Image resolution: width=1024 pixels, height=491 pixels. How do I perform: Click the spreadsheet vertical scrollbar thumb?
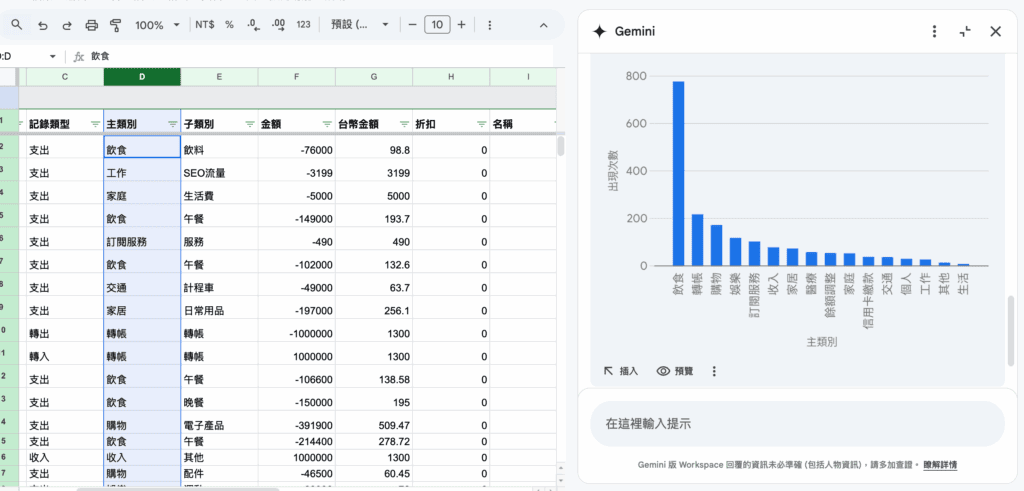coord(560,146)
